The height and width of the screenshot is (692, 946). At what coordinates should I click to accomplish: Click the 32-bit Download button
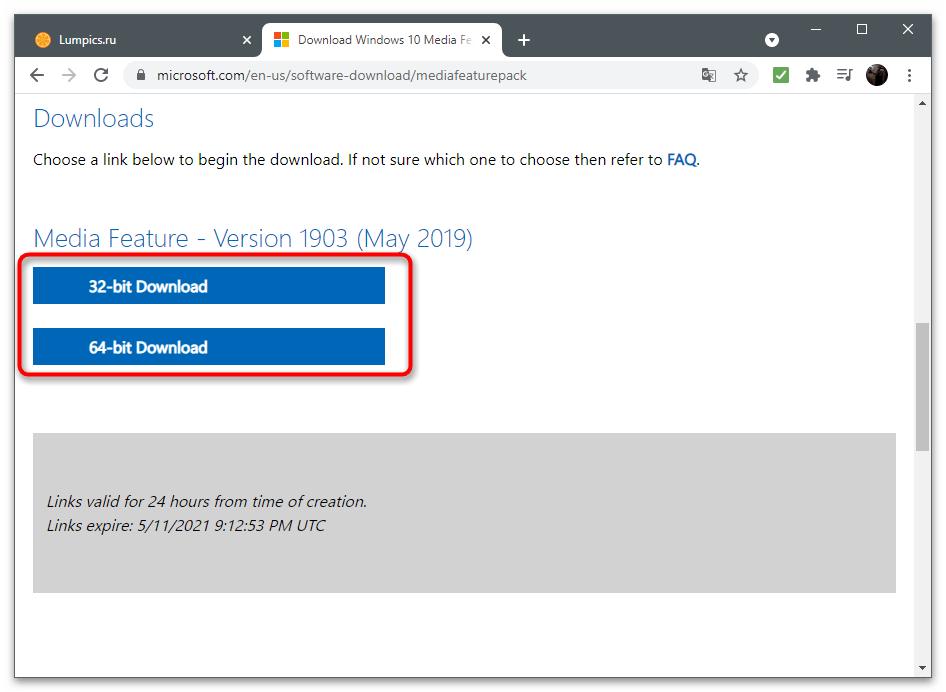[x=209, y=286]
